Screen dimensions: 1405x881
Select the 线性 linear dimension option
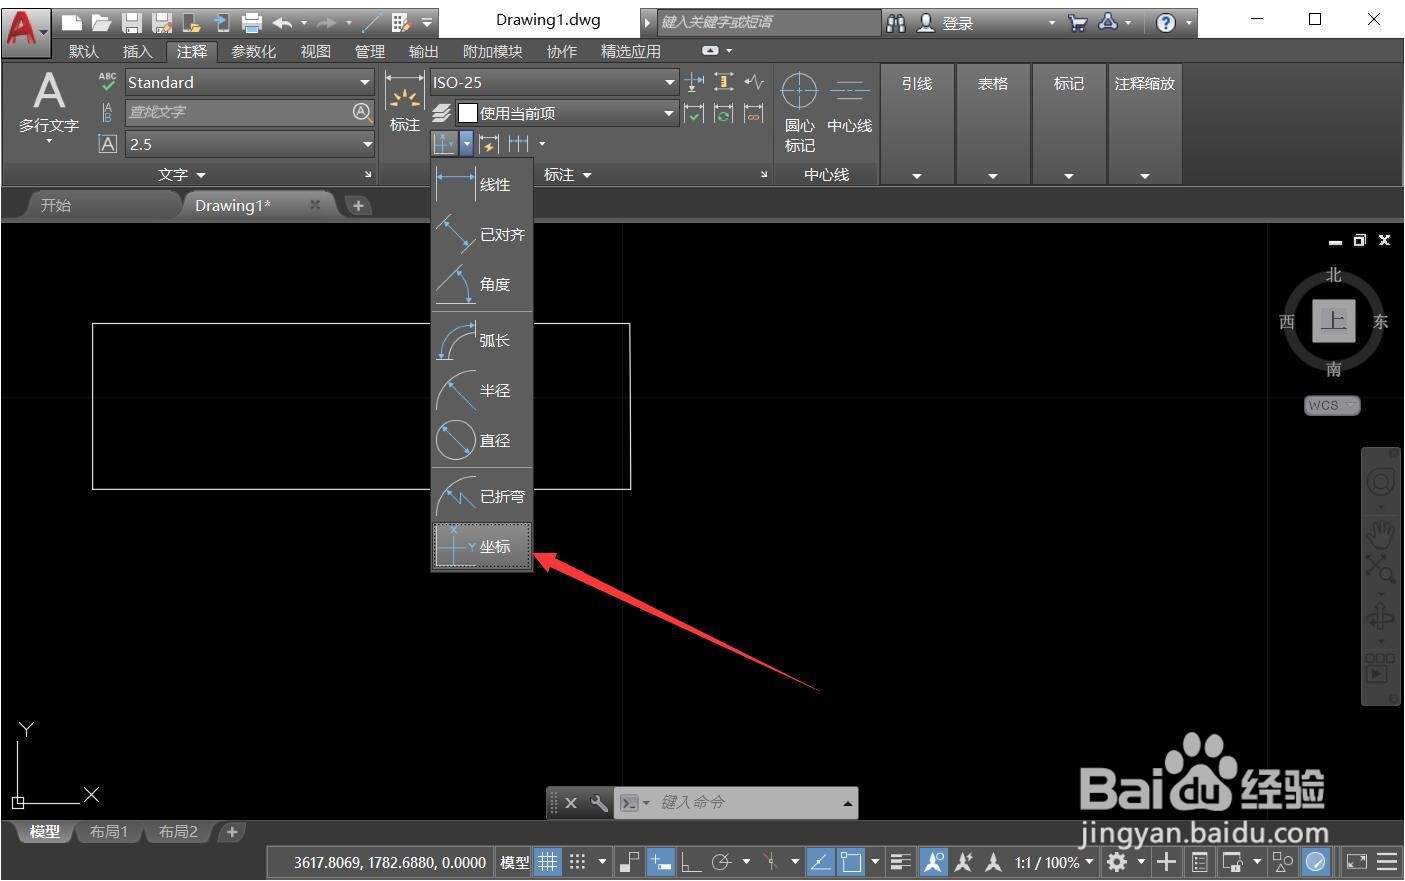481,185
